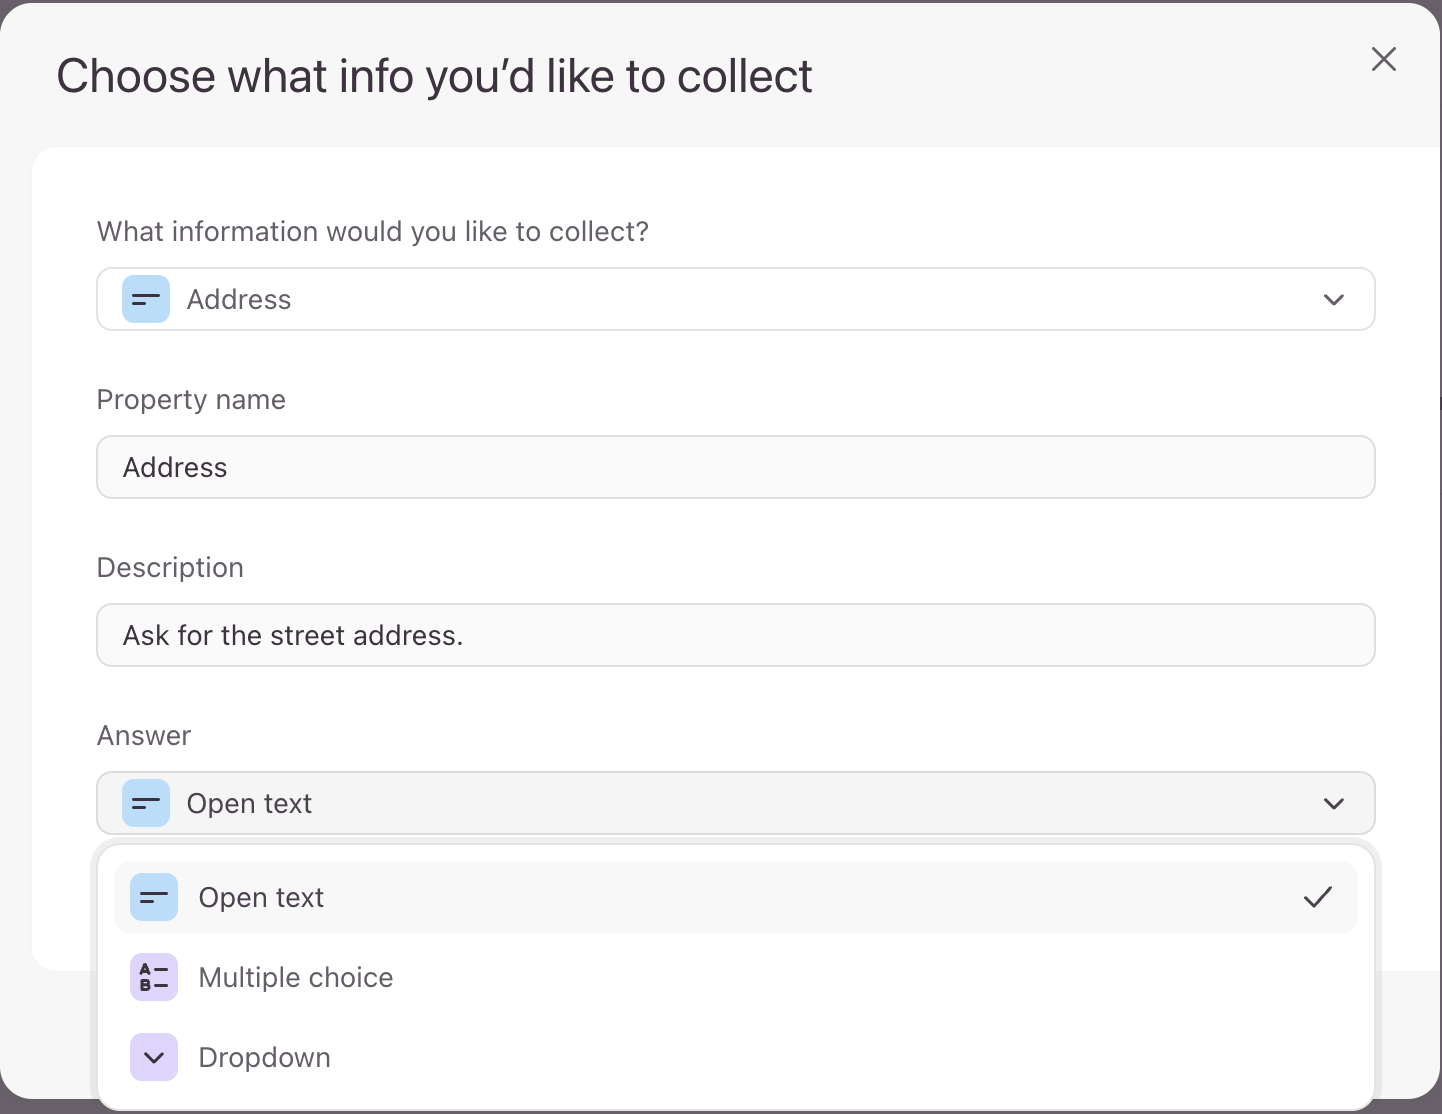Click the text icon in the Answer field

tap(146, 804)
